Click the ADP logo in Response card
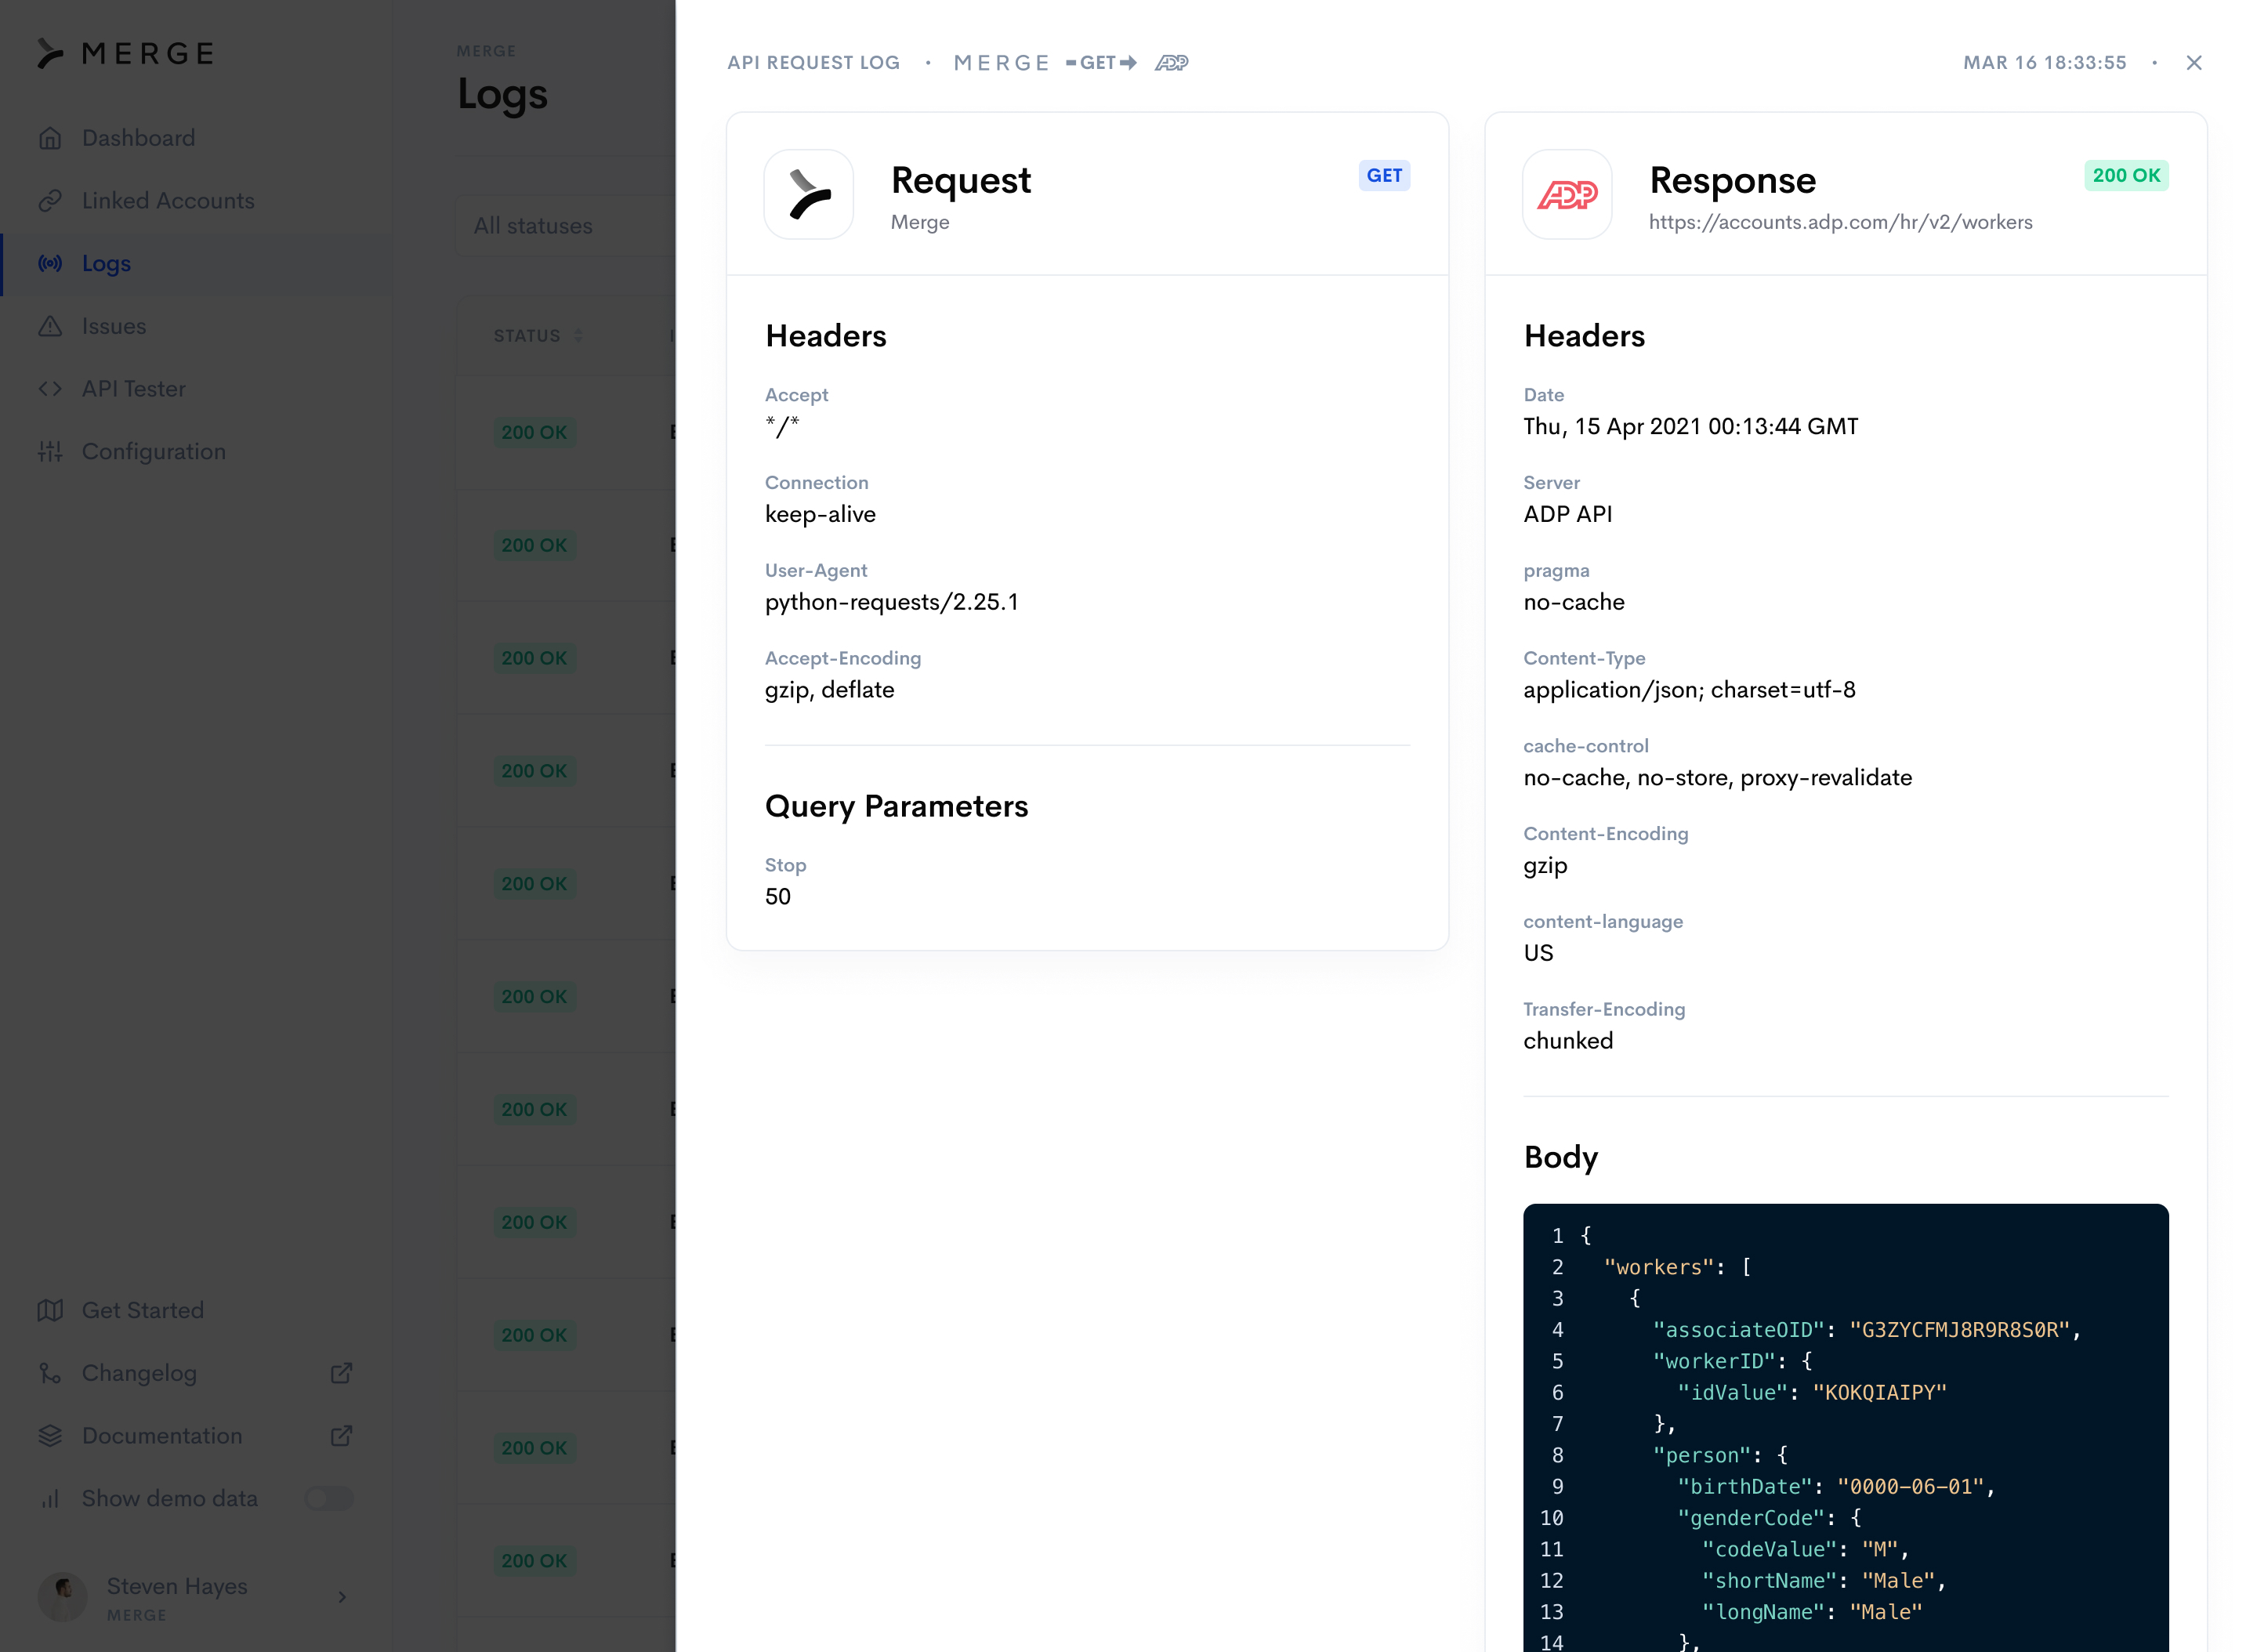The image size is (2257, 1652). click(1567, 195)
